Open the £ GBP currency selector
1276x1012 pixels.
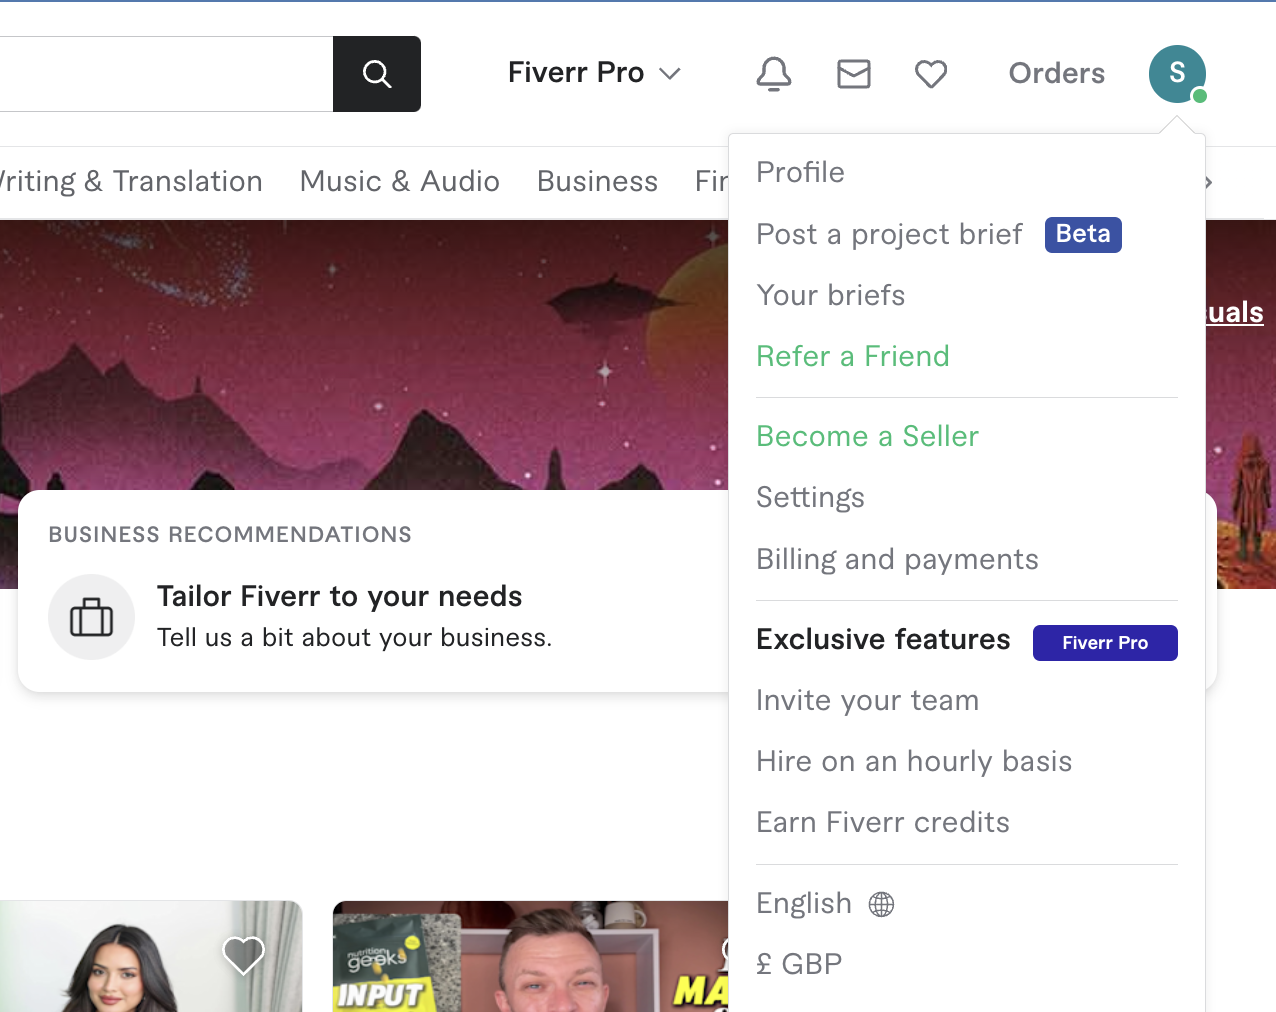798,963
